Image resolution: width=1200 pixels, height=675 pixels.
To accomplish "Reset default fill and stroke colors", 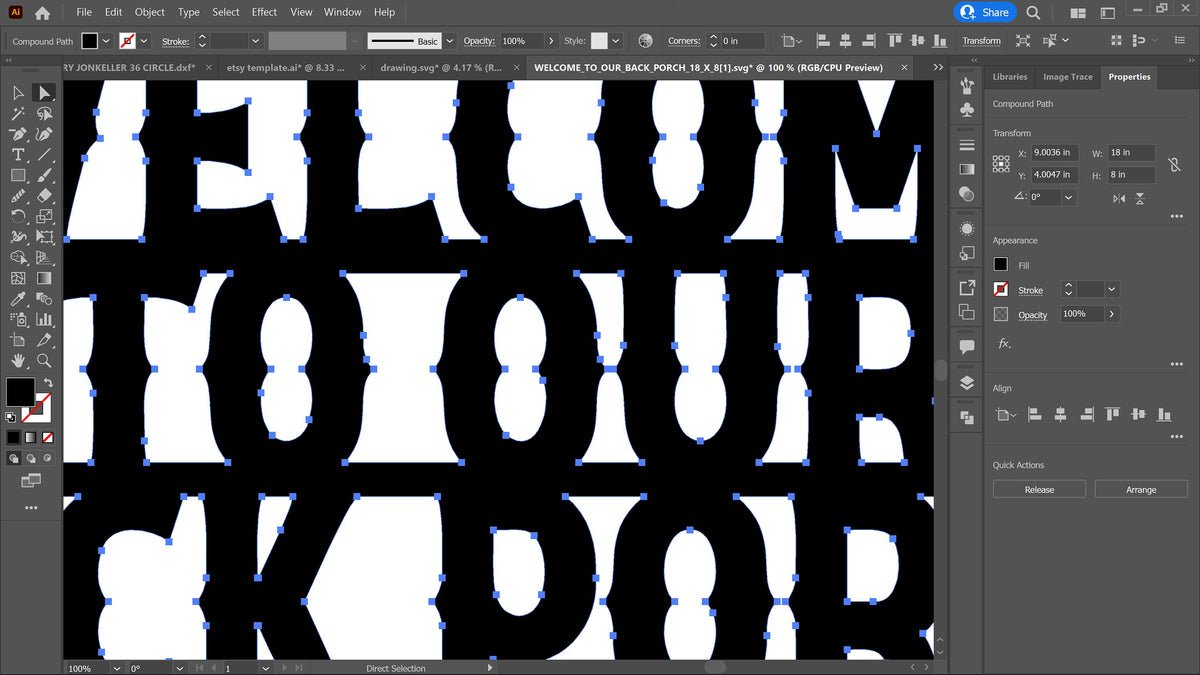I will click(11, 416).
